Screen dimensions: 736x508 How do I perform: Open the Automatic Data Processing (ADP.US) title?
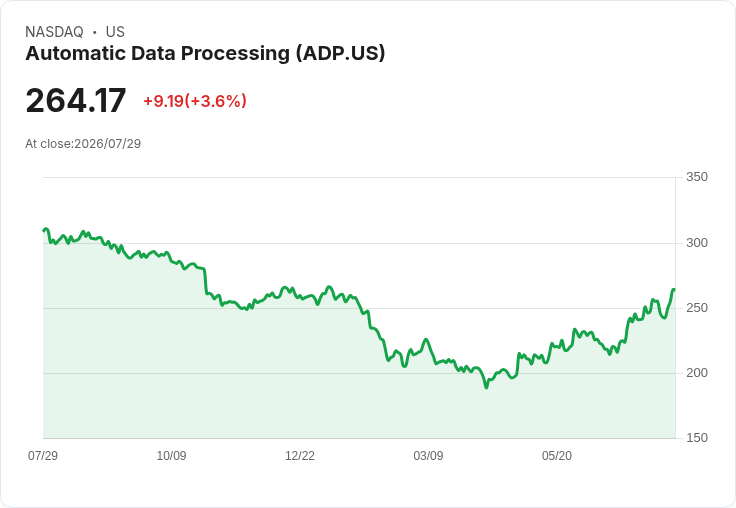(x=205, y=54)
